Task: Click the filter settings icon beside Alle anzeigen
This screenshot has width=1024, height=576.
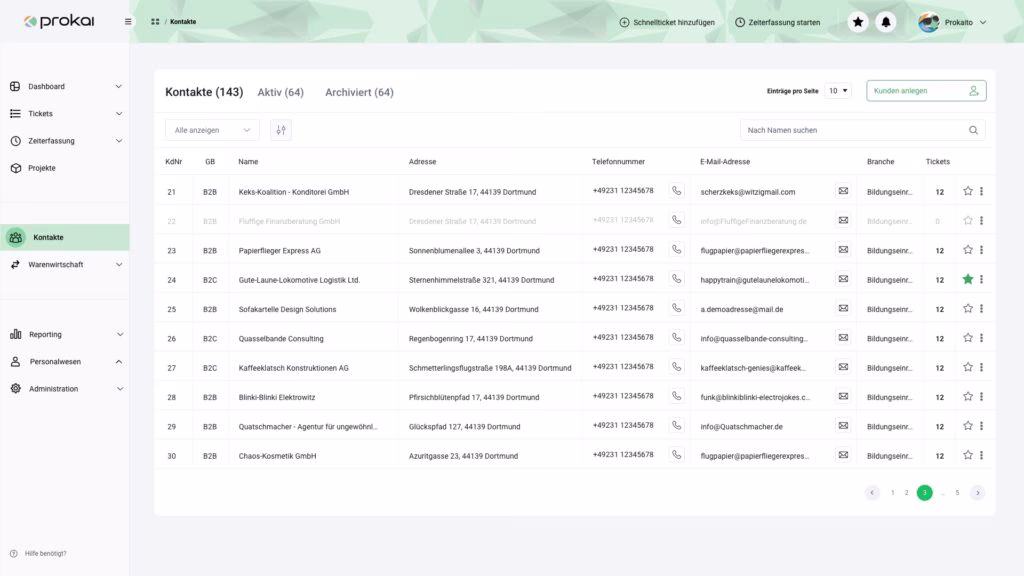Action: pyautogui.click(x=280, y=130)
